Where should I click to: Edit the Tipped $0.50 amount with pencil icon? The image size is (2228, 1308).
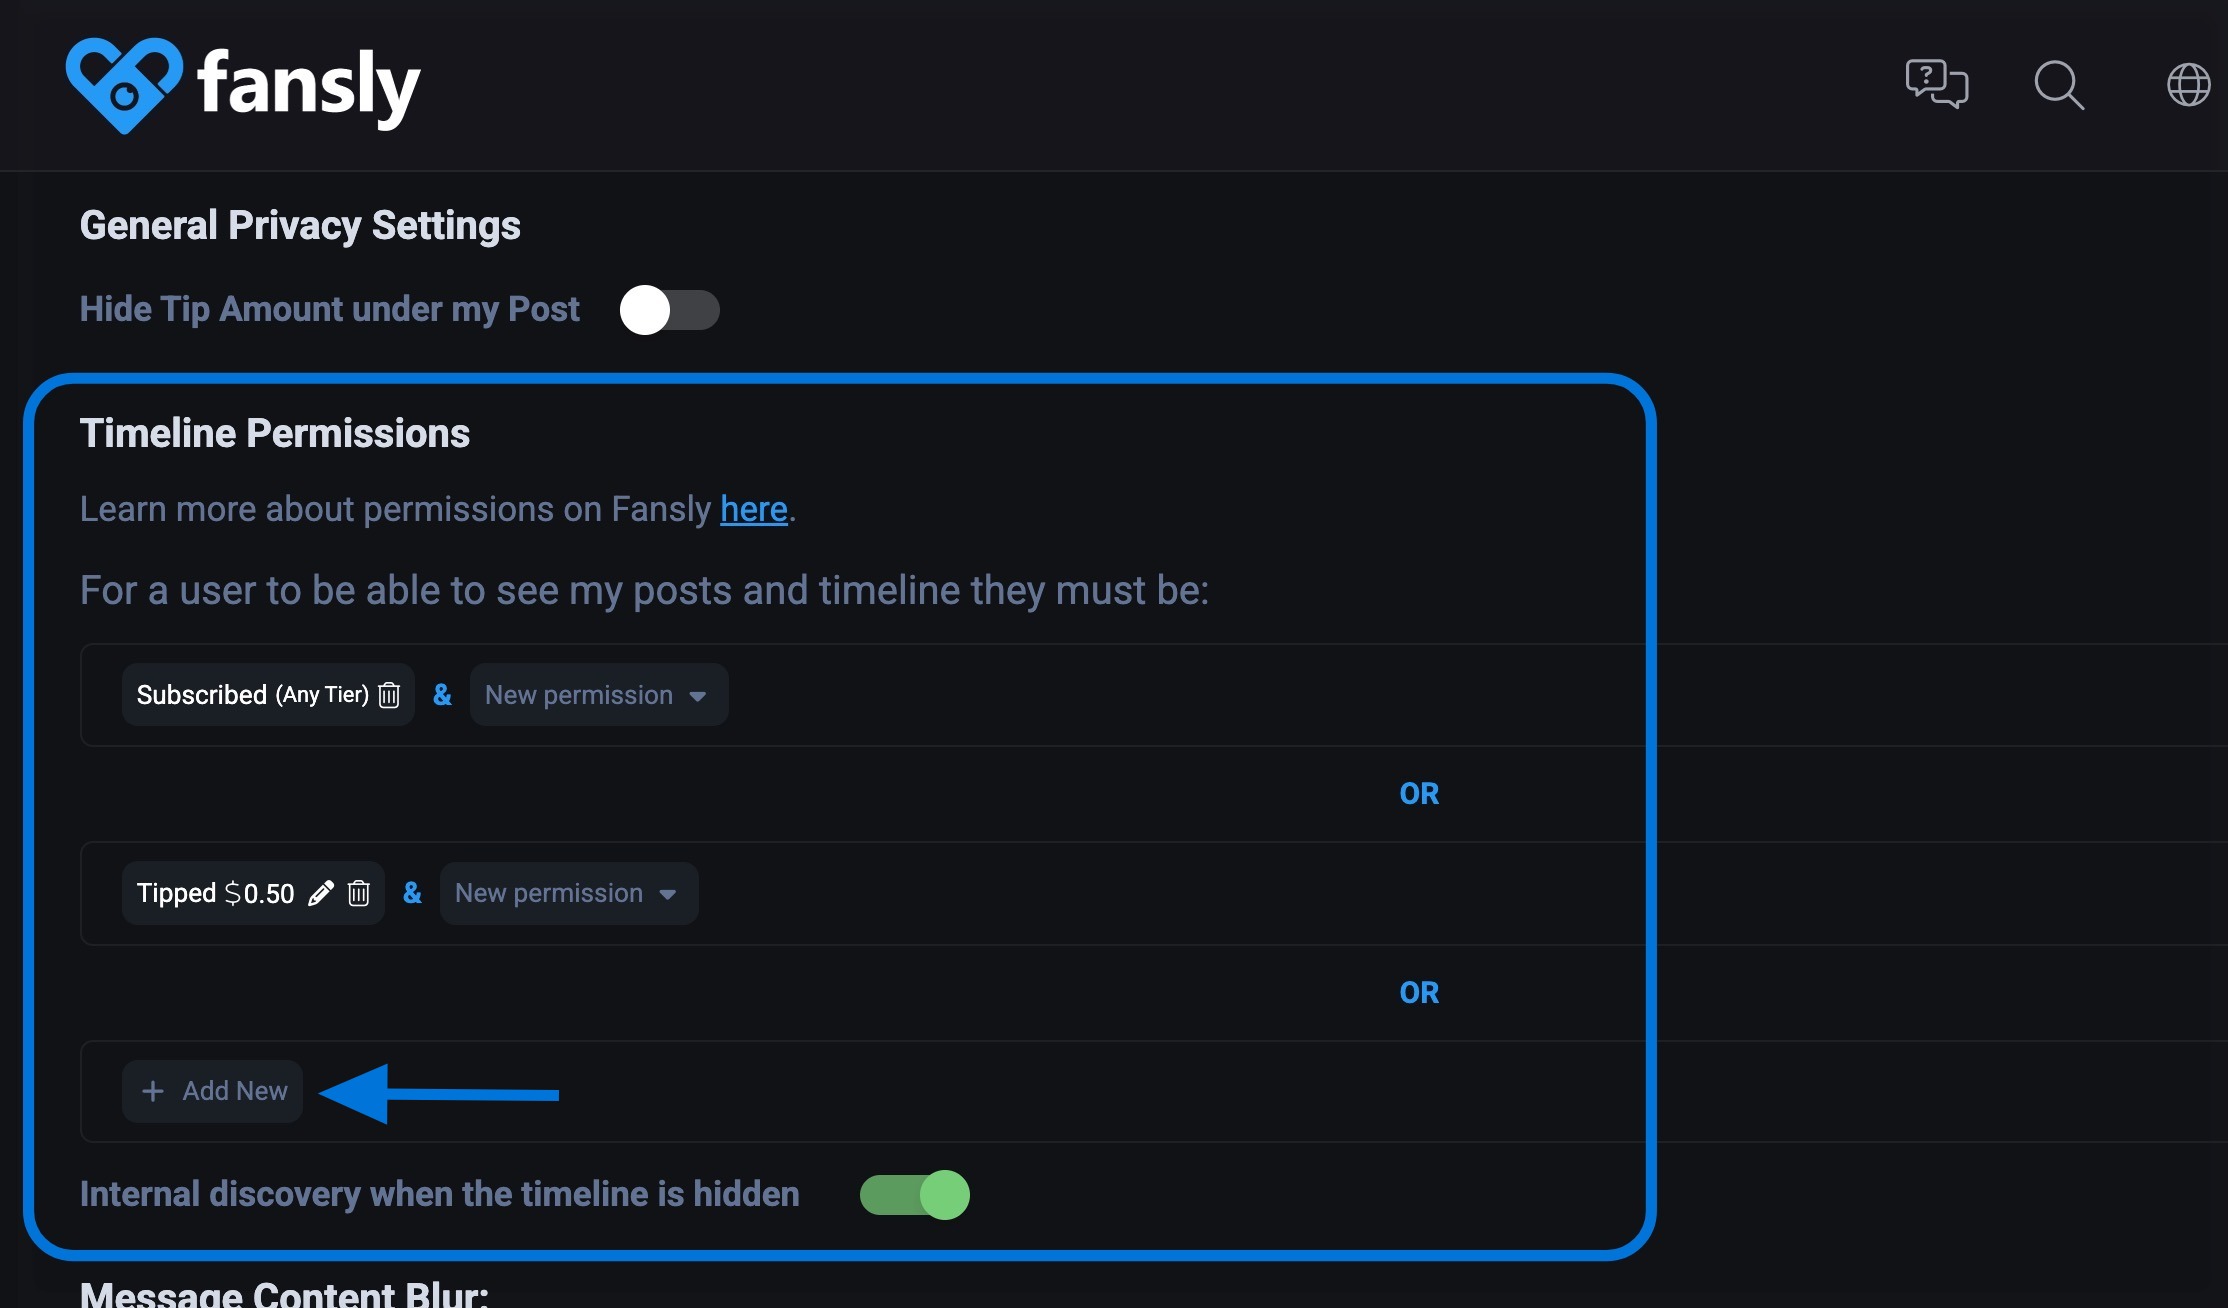(321, 893)
